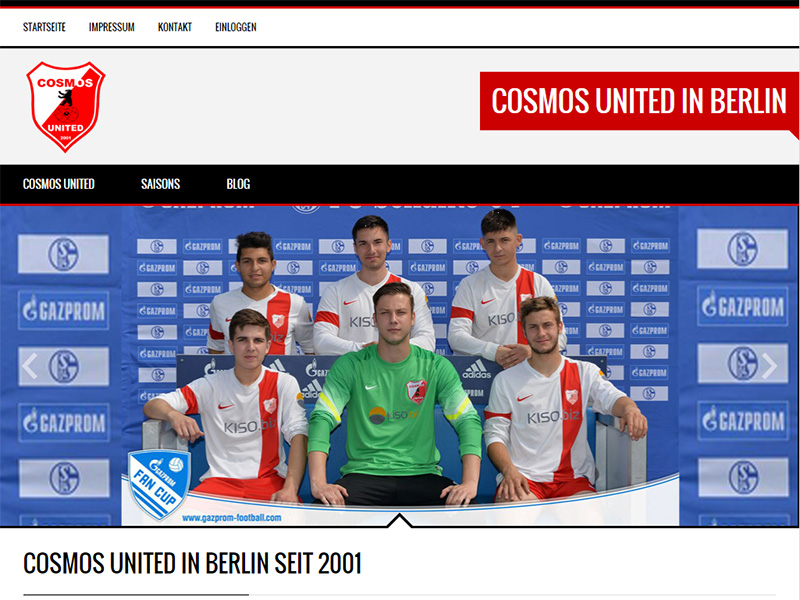Screen dimensions: 800x600
Task: Open the Blog menu item
Action: (238, 184)
